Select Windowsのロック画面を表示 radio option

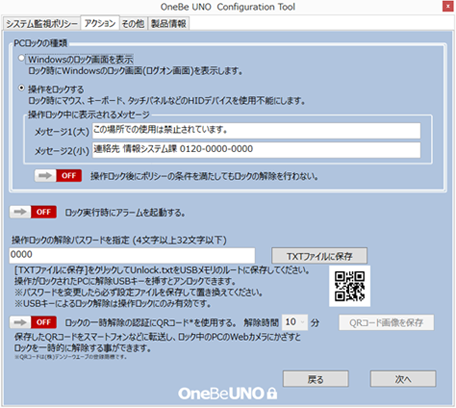coord(22,58)
